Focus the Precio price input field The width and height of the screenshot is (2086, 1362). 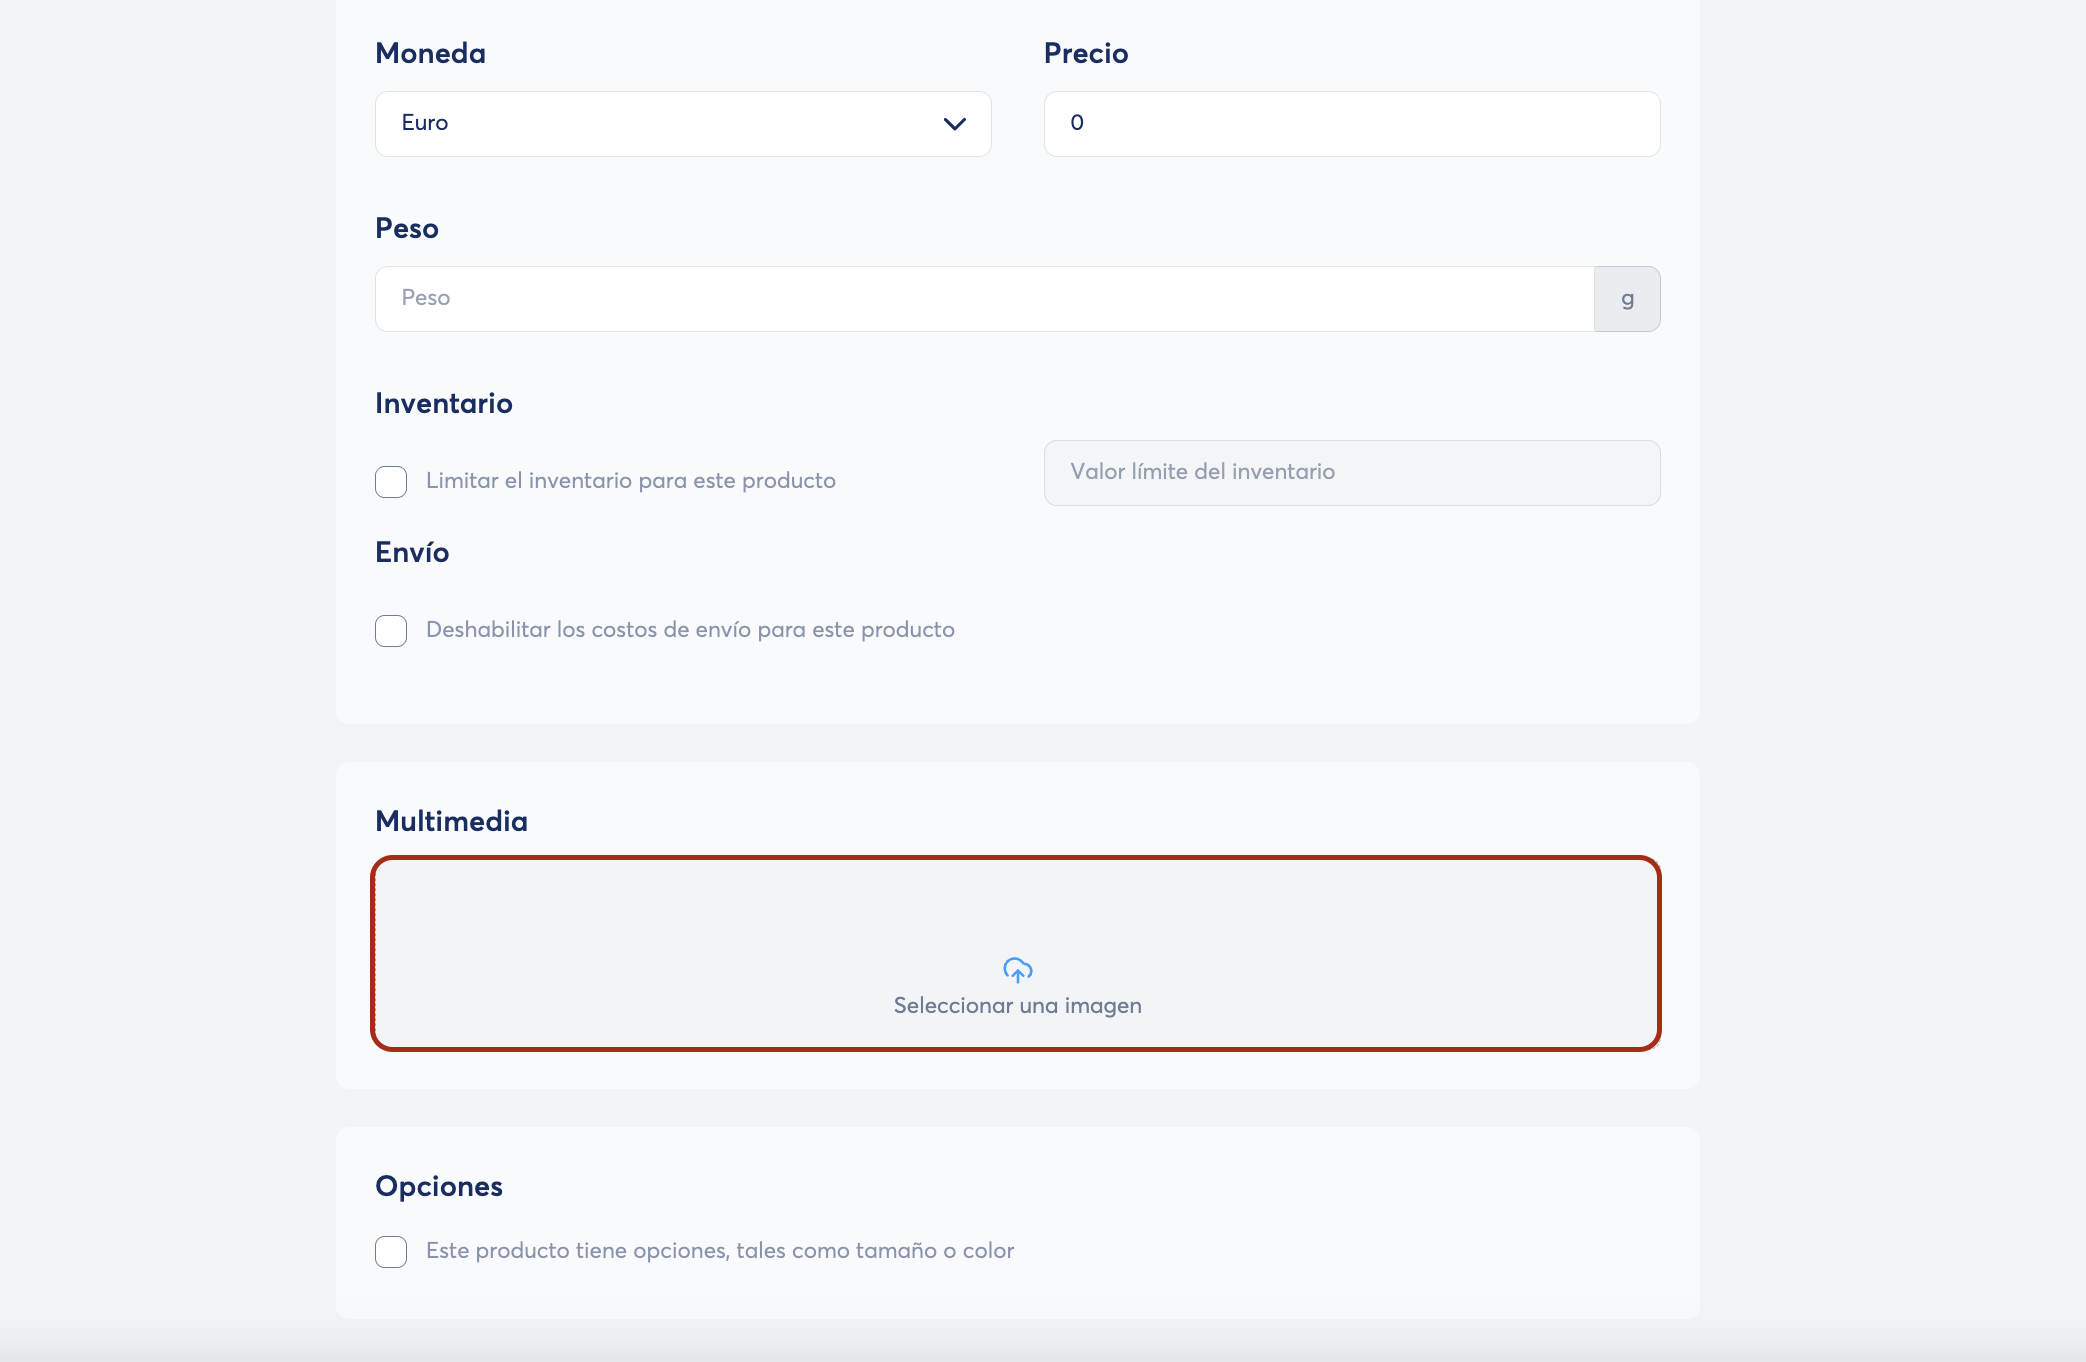pos(1352,124)
